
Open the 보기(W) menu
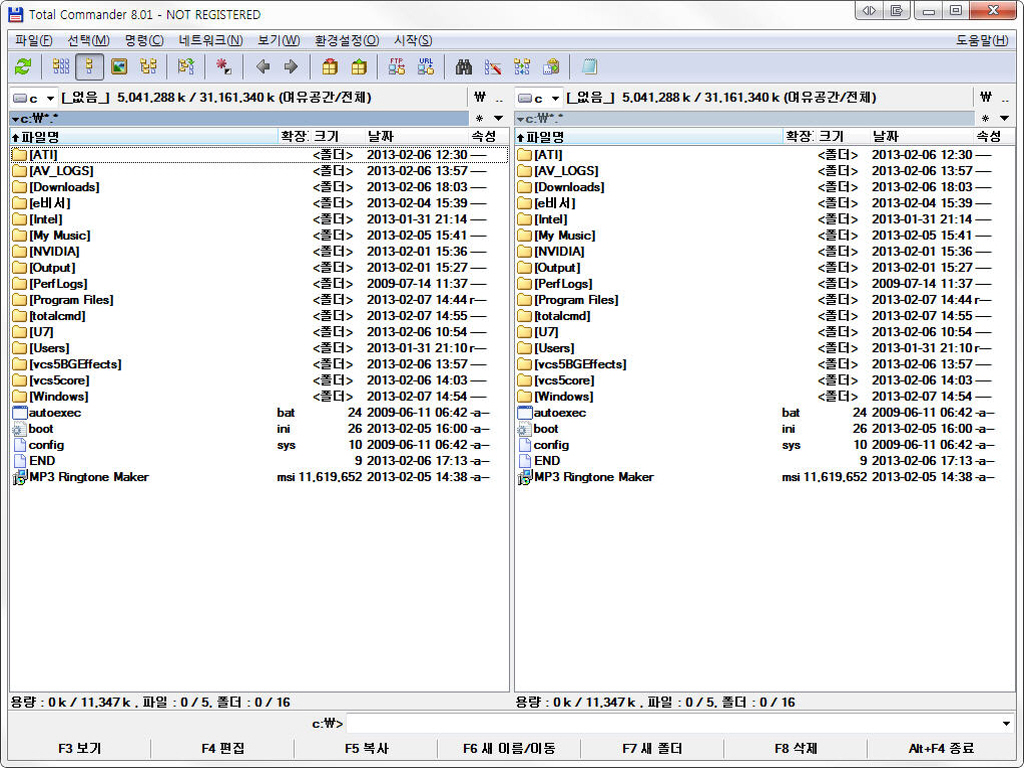point(278,40)
